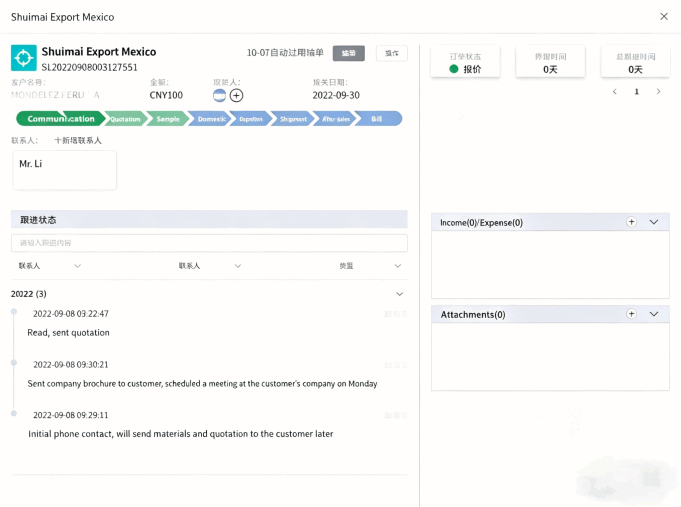
Task: Collapse the 2022 (3) follow-up group
Action: [400, 294]
